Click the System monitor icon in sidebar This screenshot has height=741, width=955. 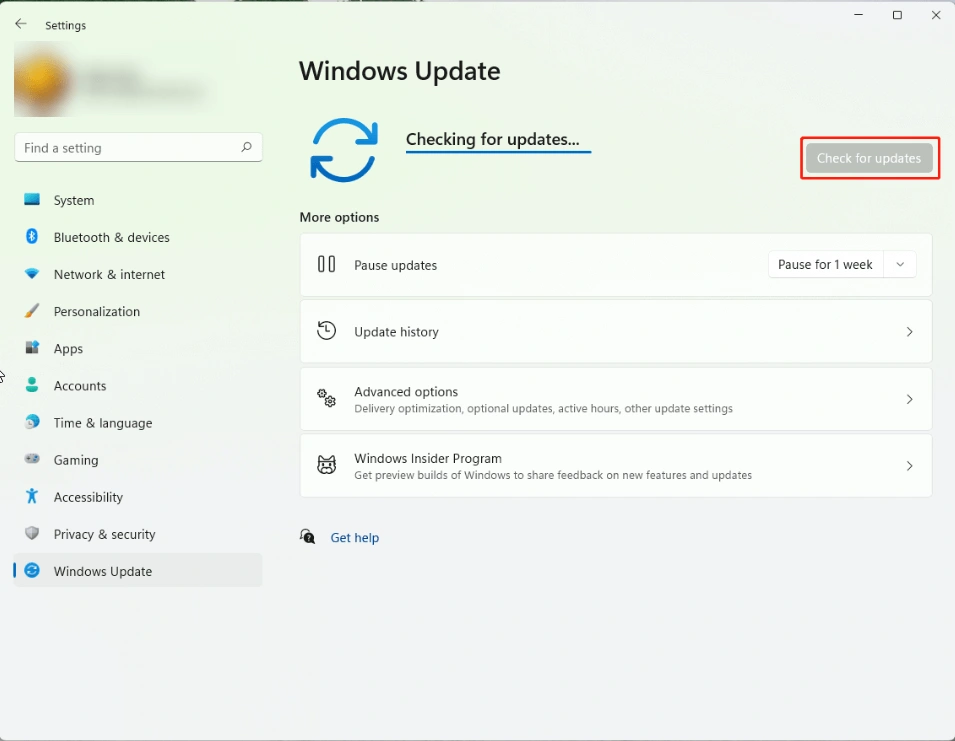[x=32, y=200]
